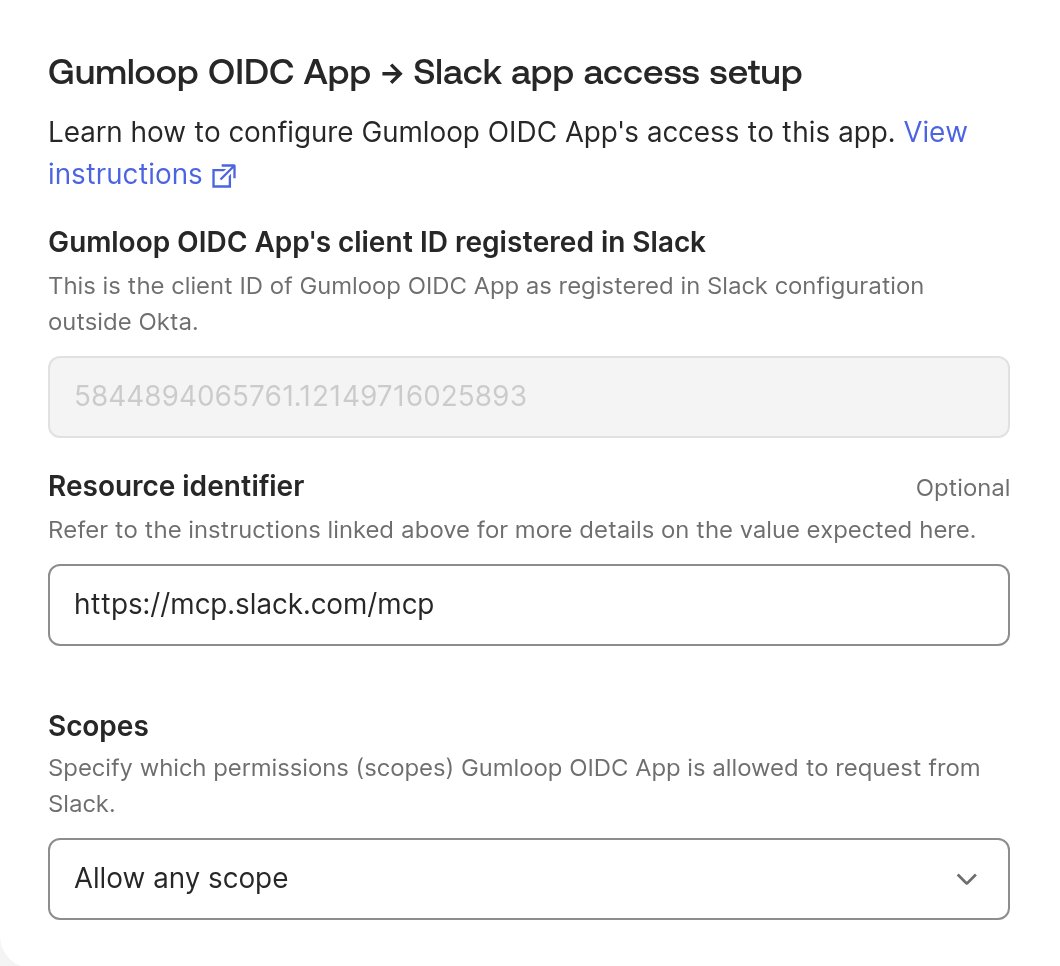Click the chevron arrow in Scopes dropdown
The height and width of the screenshot is (966, 1060).
[967, 879]
